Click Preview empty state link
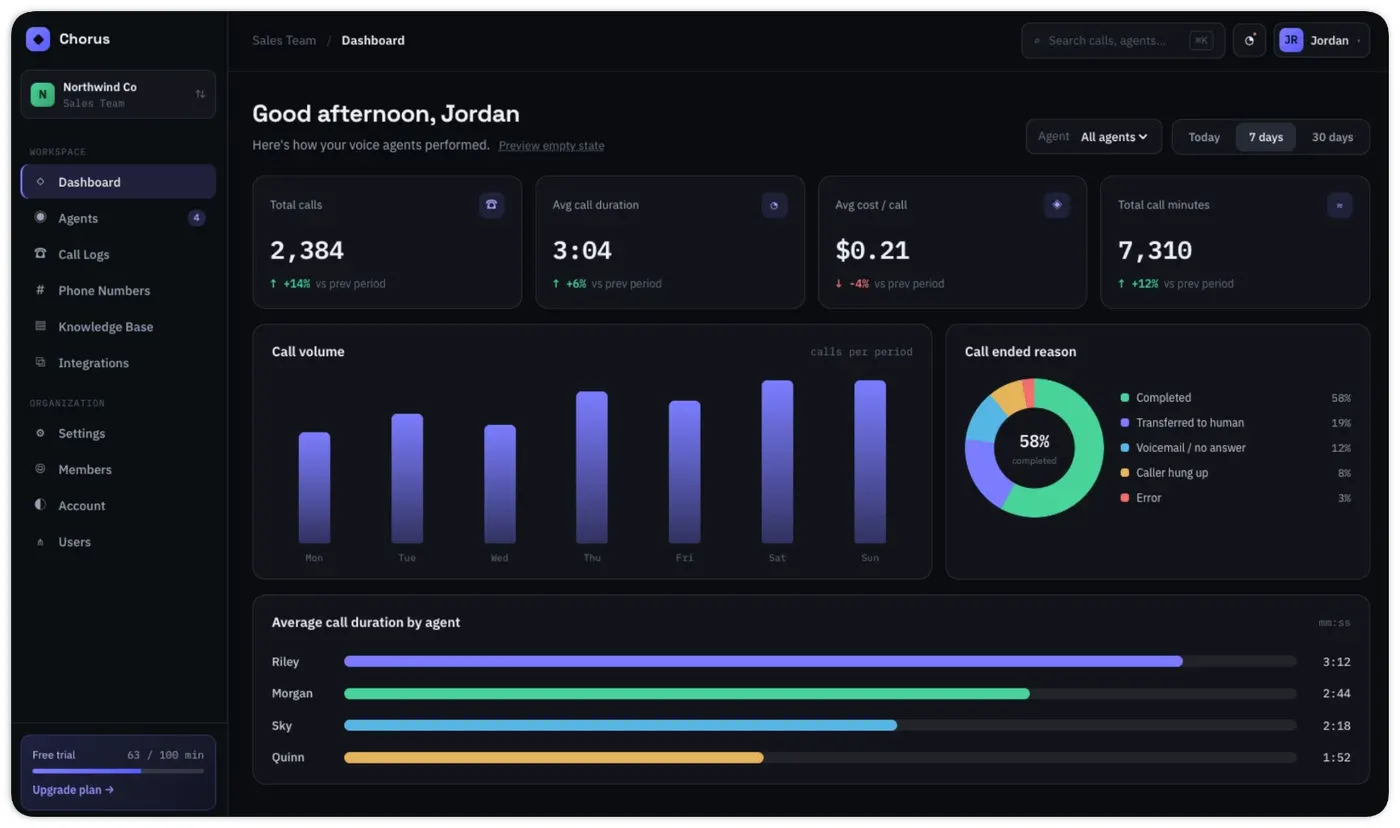This screenshot has width=1400, height=828. (x=551, y=146)
